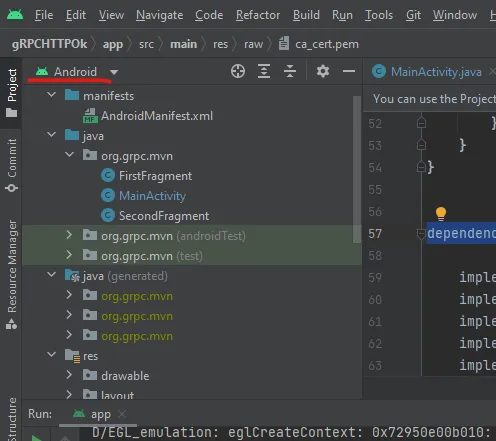Click Collapse All icon in Project panel
This screenshot has height=441, width=496.
(290, 71)
